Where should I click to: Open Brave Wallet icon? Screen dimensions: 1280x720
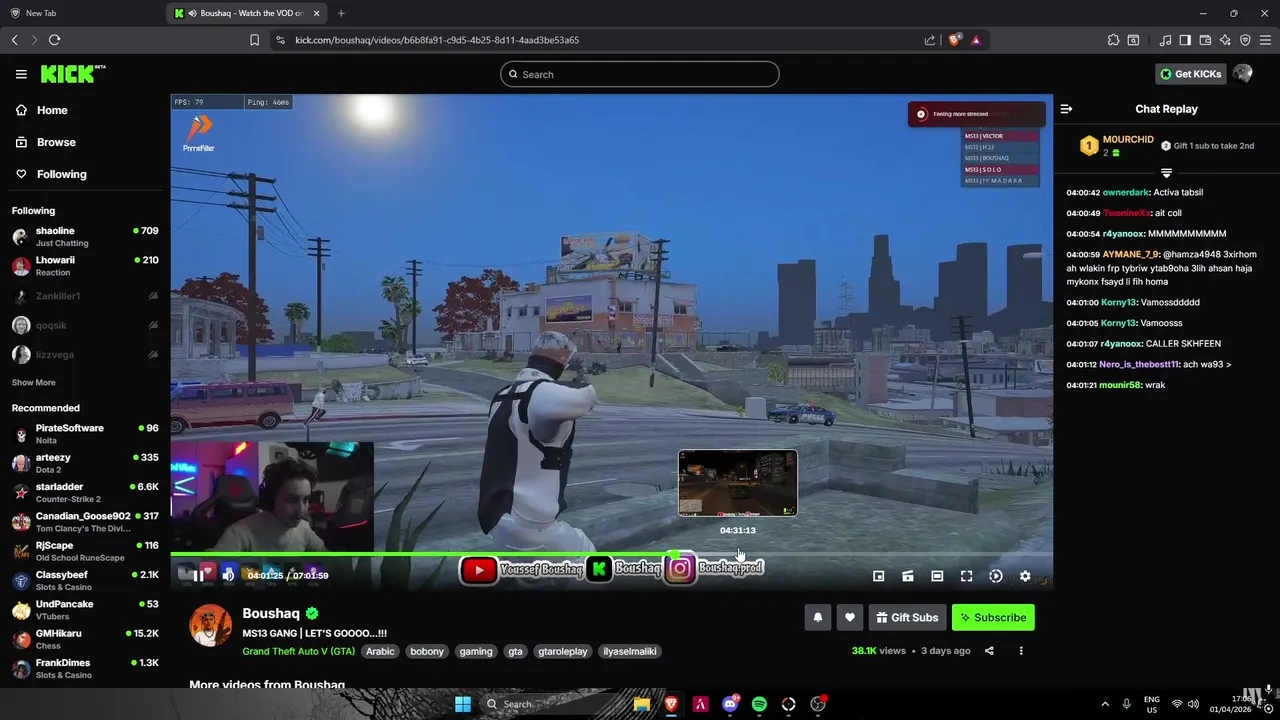[x=1205, y=40]
